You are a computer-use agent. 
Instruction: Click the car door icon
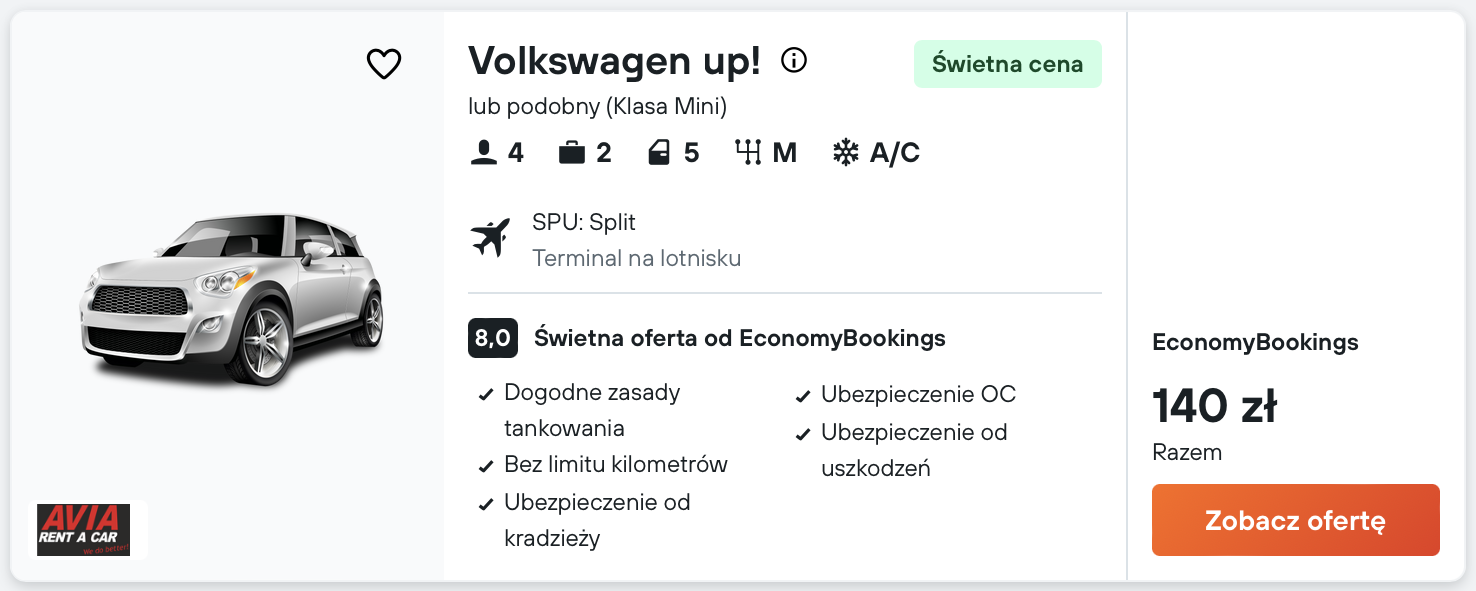pyautogui.click(x=659, y=152)
